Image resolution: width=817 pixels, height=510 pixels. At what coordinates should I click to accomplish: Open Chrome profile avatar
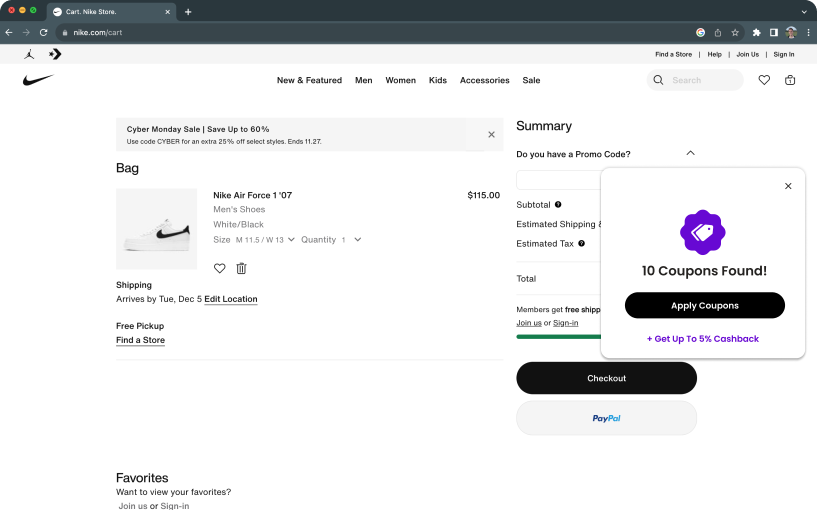coord(791,32)
